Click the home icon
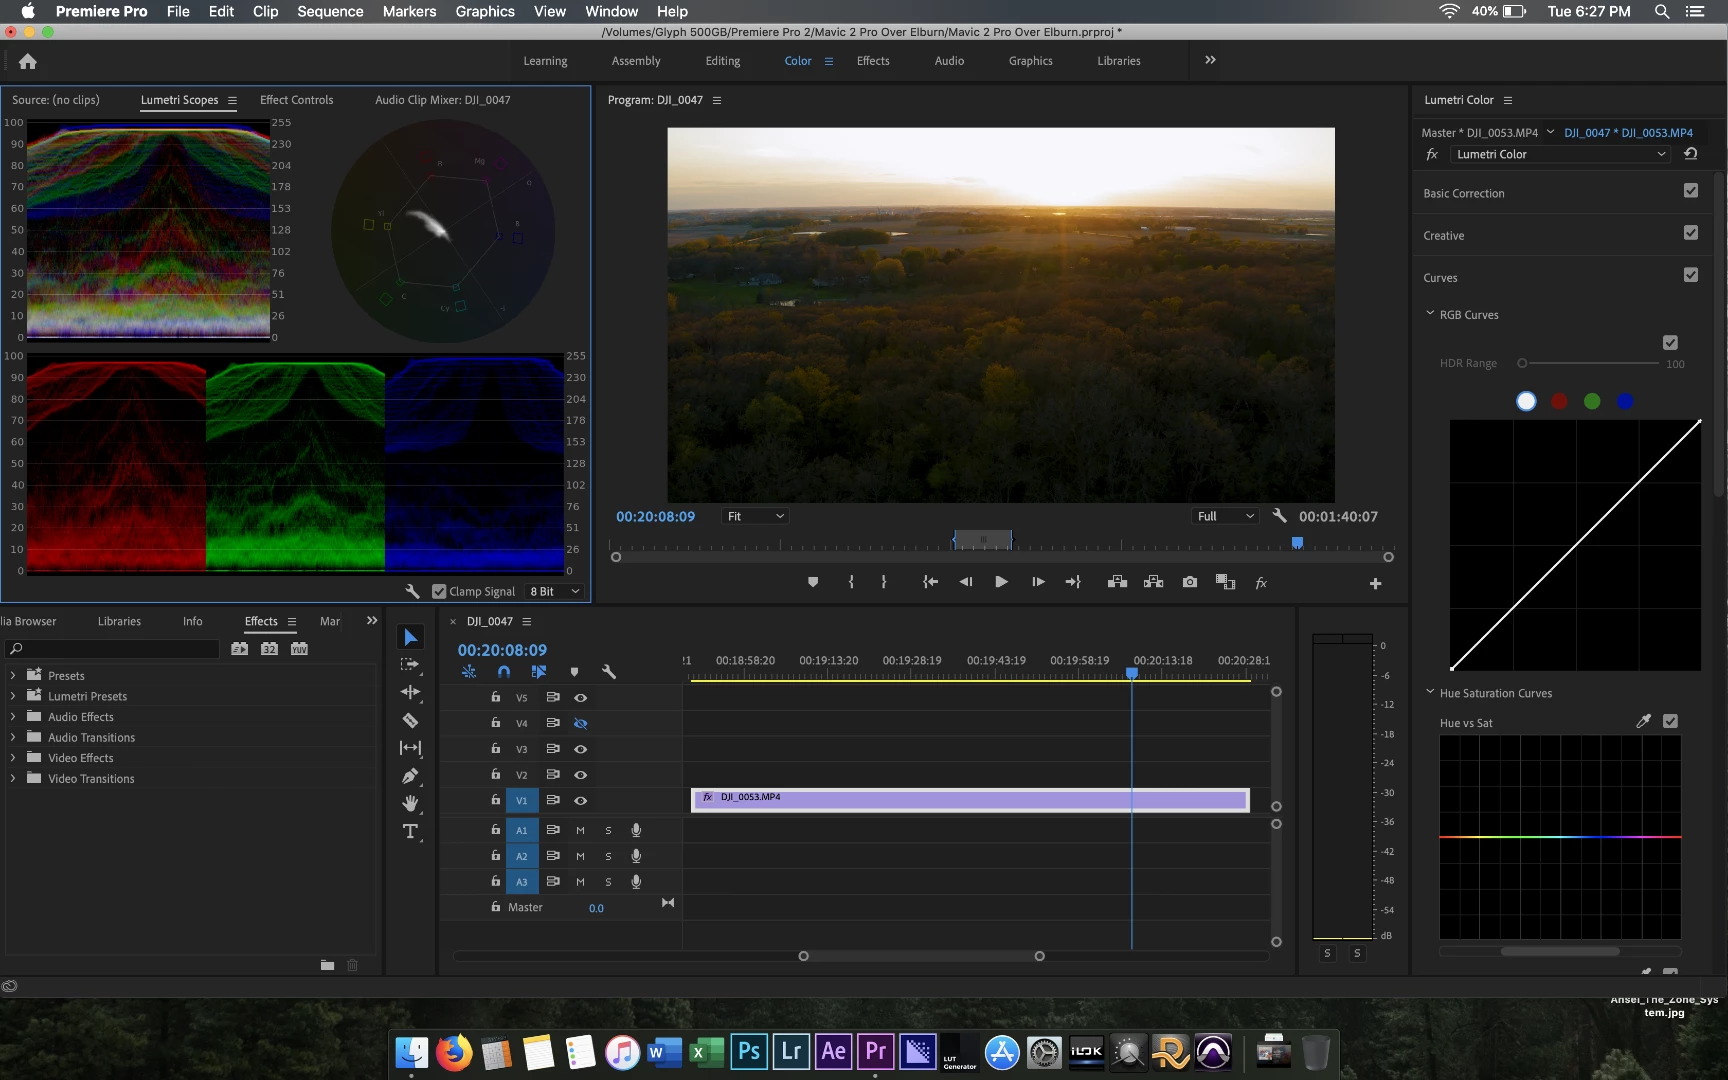 click(x=28, y=61)
